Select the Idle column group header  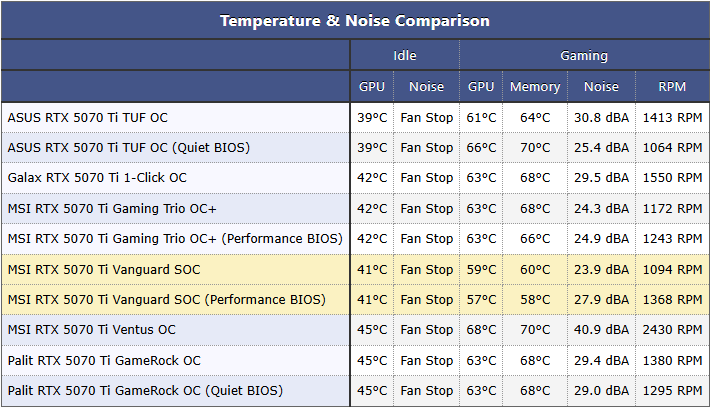click(x=404, y=55)
